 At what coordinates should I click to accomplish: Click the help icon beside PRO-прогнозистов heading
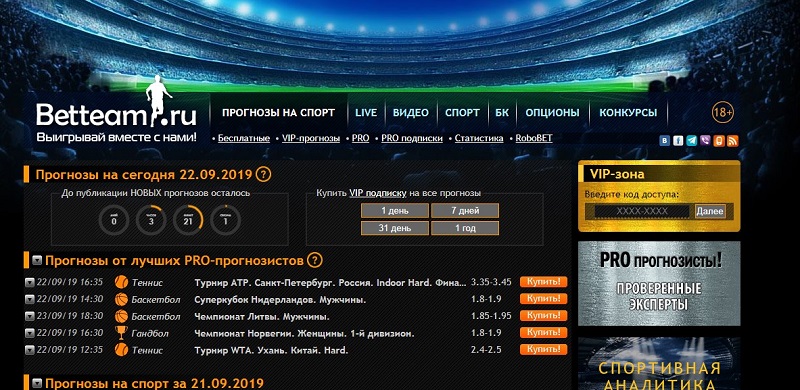315,260
